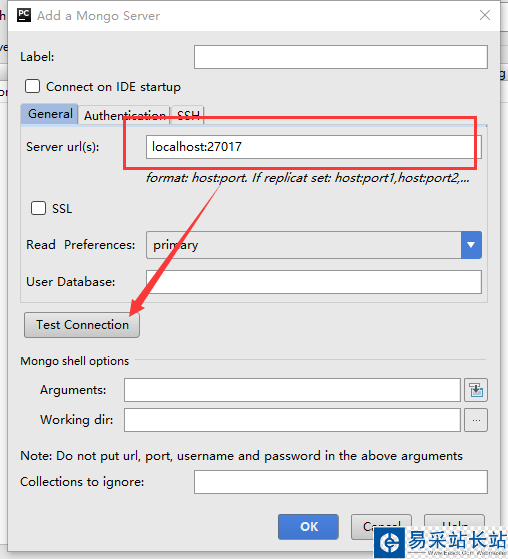508x559 pixels.
Task: Confirm with the OK button
Action: [308, 527]
